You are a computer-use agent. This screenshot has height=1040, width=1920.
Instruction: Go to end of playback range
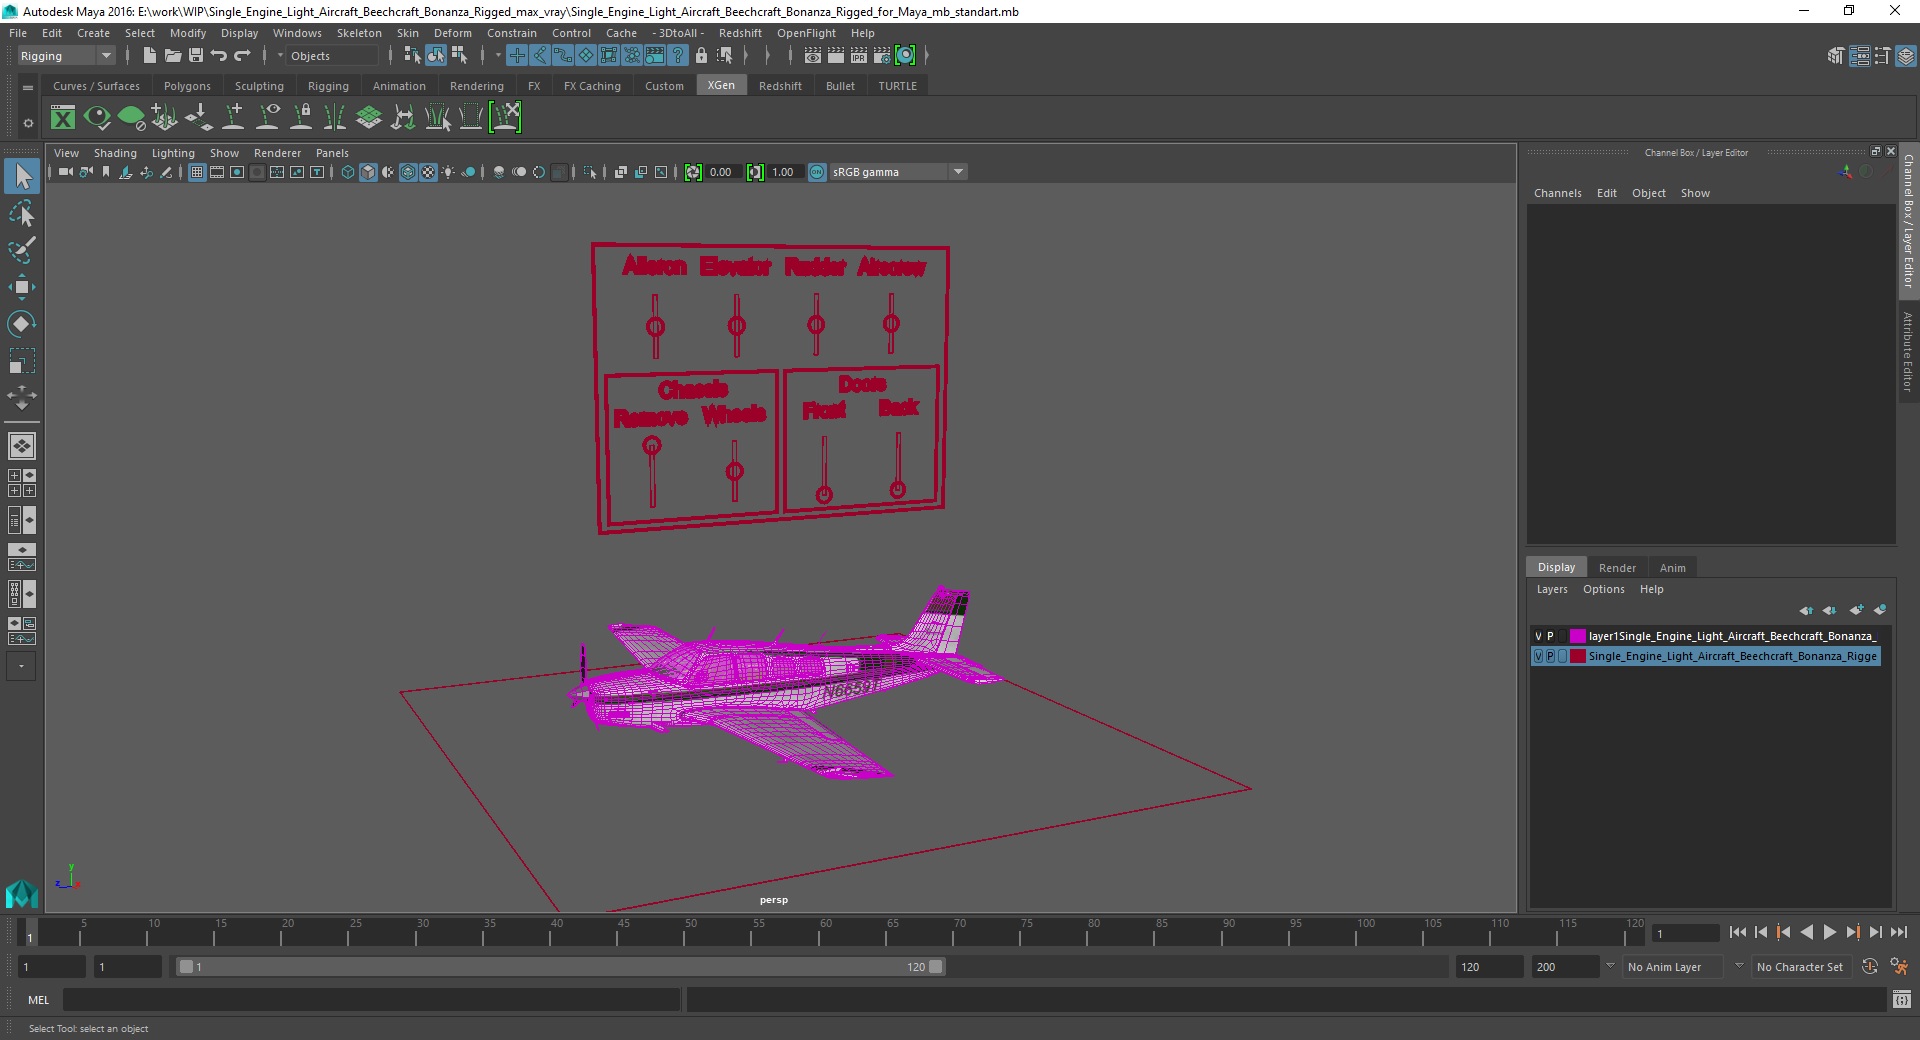click(1898, 932)
